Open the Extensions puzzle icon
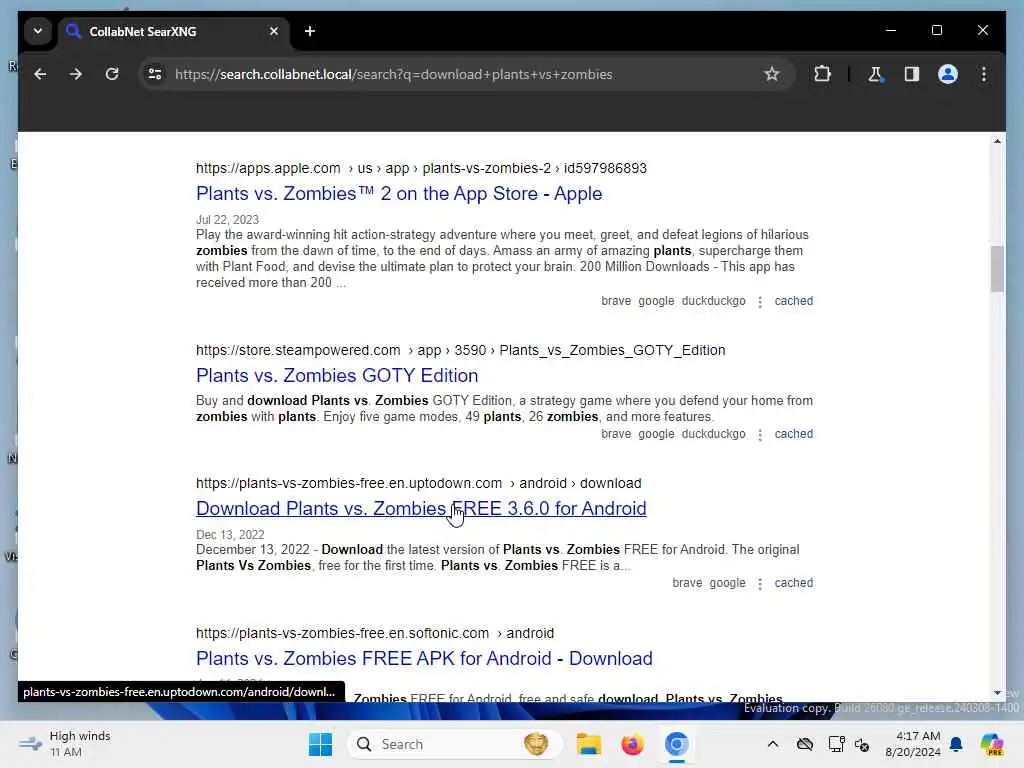 822,74
